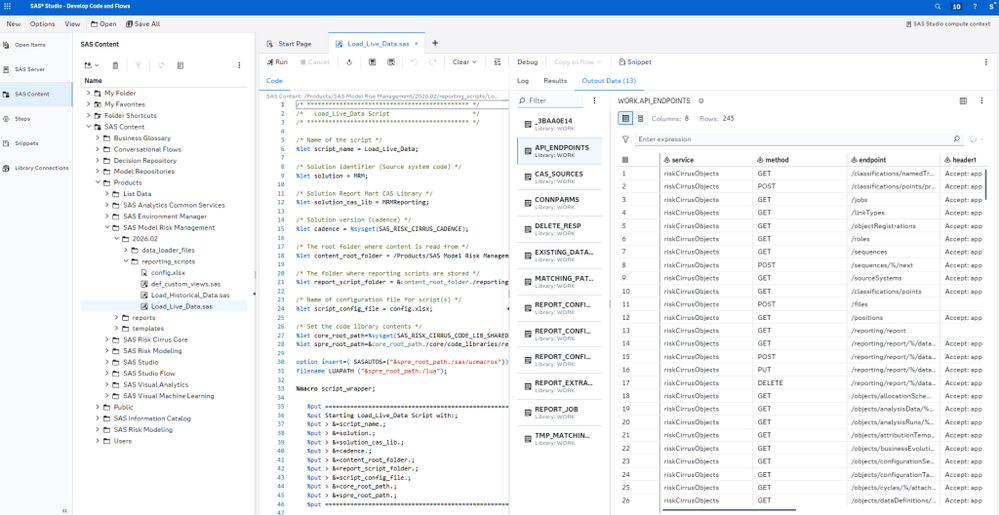The height and width of the screenshot is (515, 999).
Task: Click the properties icon in SAS Content toolbar
Action: (x=180, y=65)
